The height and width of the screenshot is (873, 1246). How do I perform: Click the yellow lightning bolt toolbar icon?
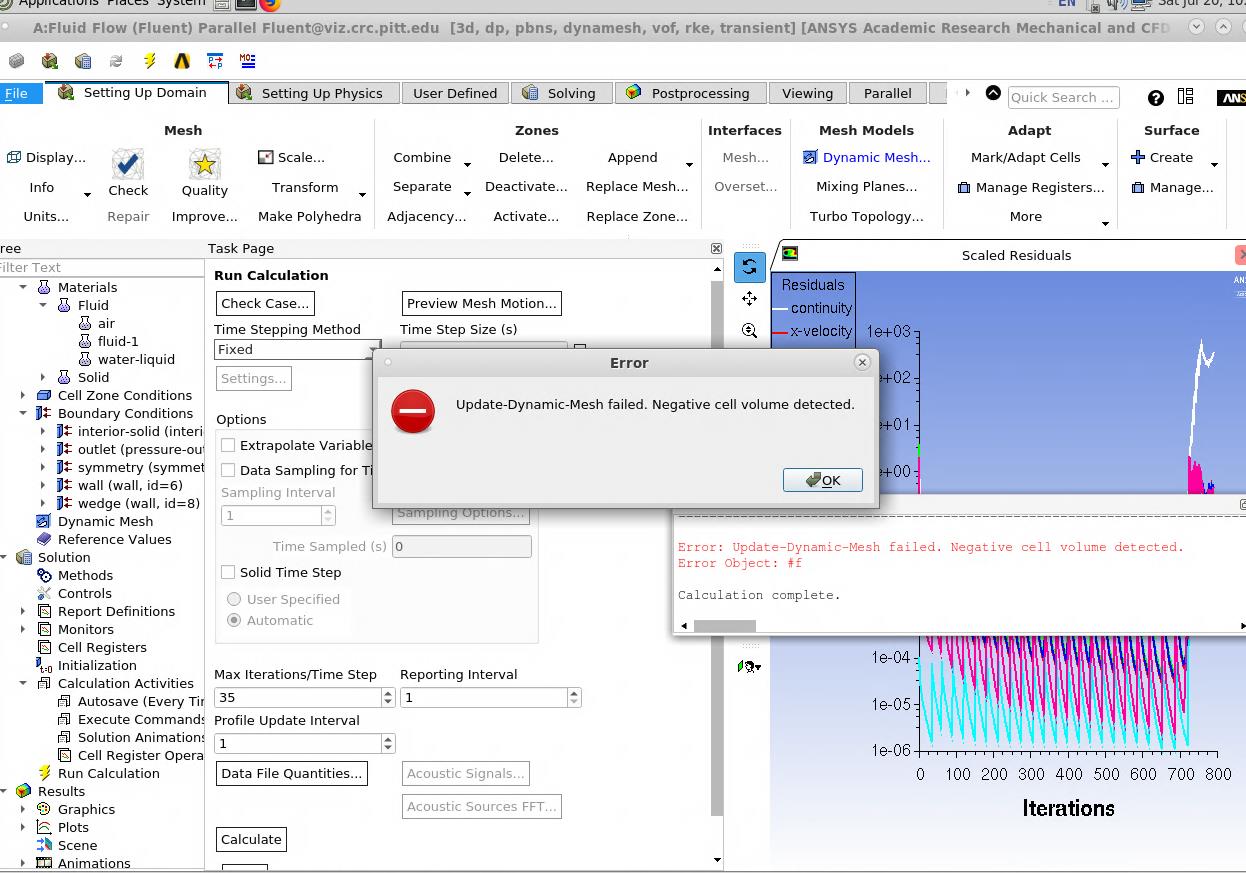[x=149, y=61]
